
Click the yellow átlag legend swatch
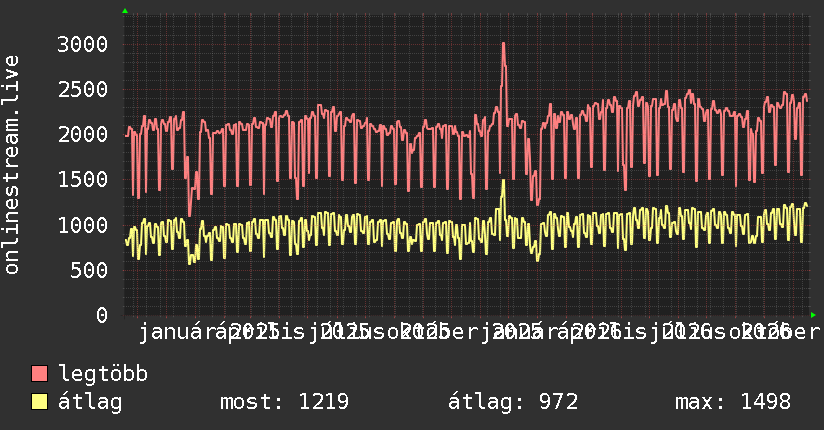pyautogui.click(x=39, y=402)
